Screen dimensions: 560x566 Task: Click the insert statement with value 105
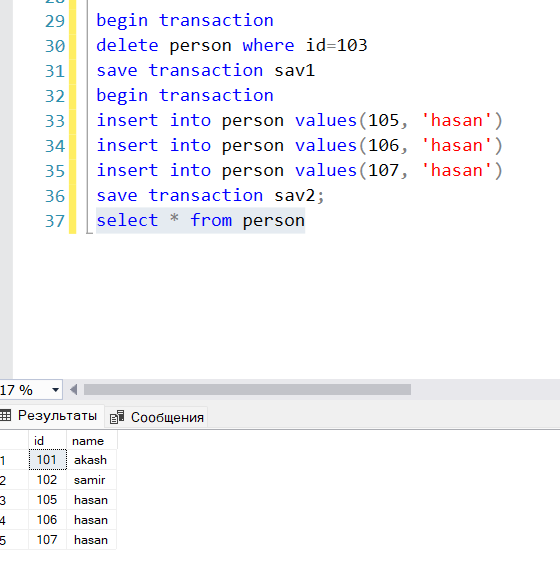299,121
